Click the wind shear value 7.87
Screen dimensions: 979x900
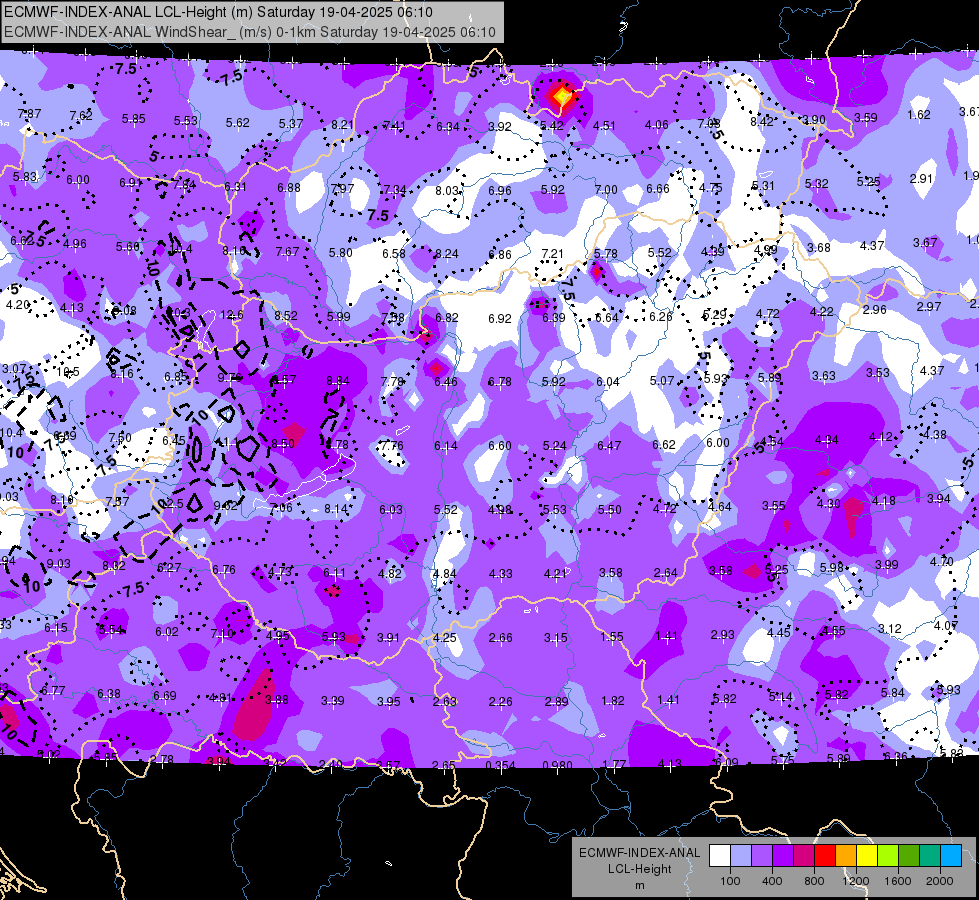(29, 114)
